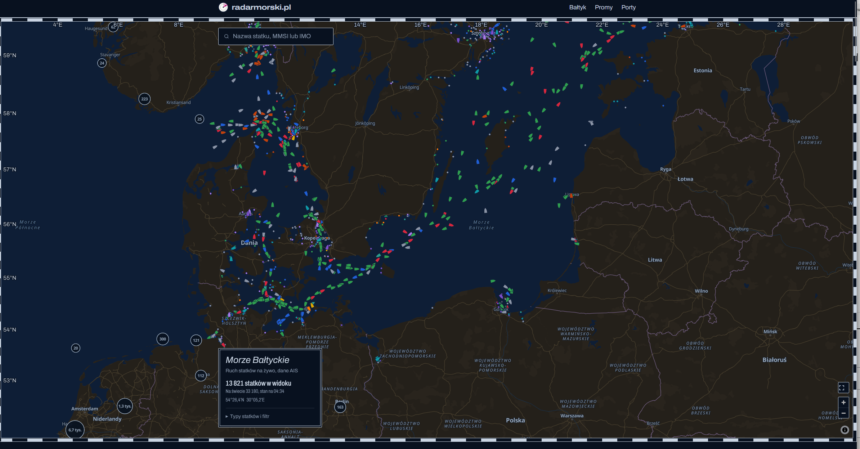This screenshot has height=449, width=860.
Task: Click the Litwa country label
Action: [655, 260]
